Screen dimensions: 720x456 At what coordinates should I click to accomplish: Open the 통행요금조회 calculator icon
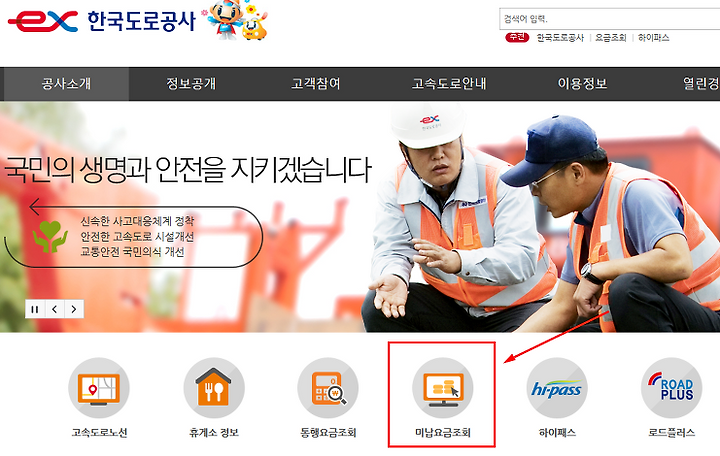328,388
